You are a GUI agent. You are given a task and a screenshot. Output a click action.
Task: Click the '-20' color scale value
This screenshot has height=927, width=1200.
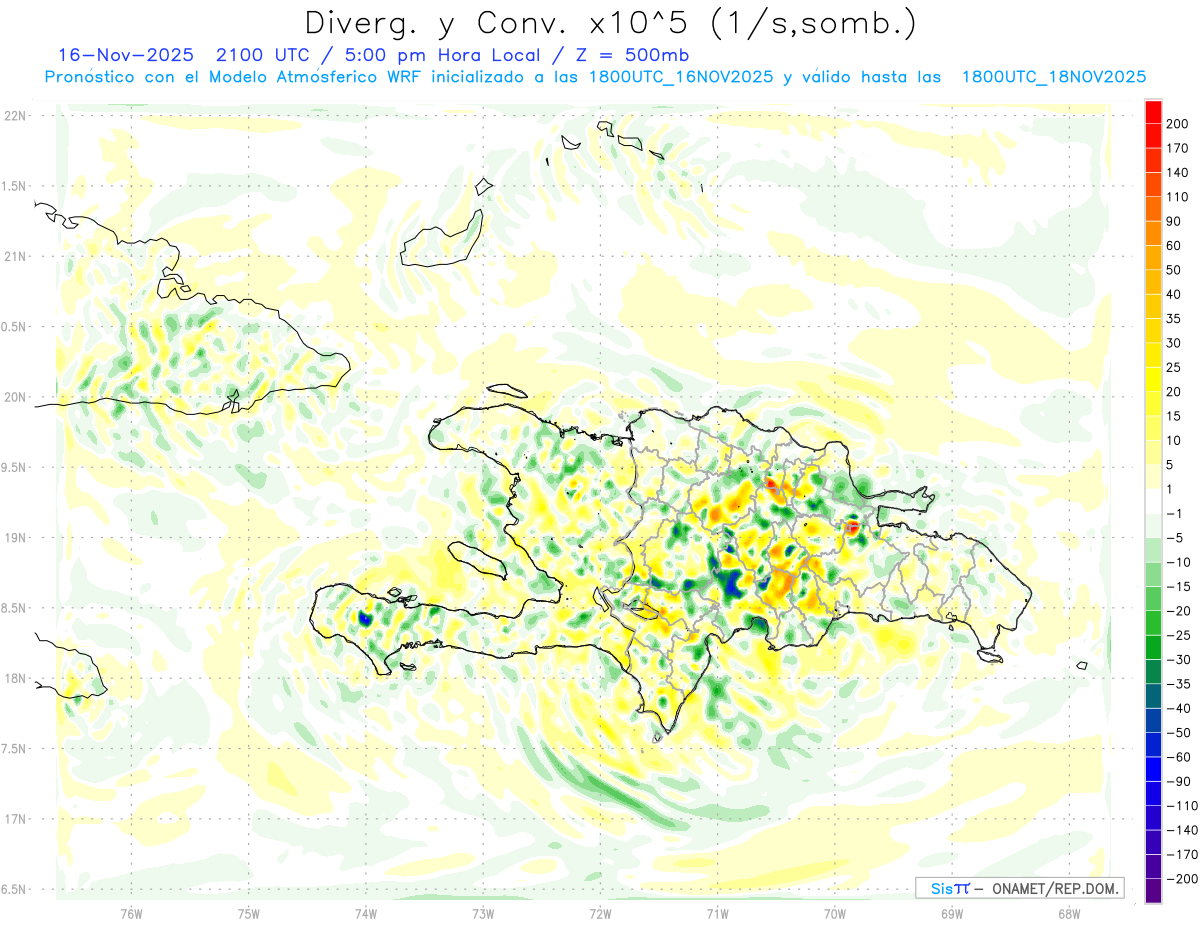1180,611
